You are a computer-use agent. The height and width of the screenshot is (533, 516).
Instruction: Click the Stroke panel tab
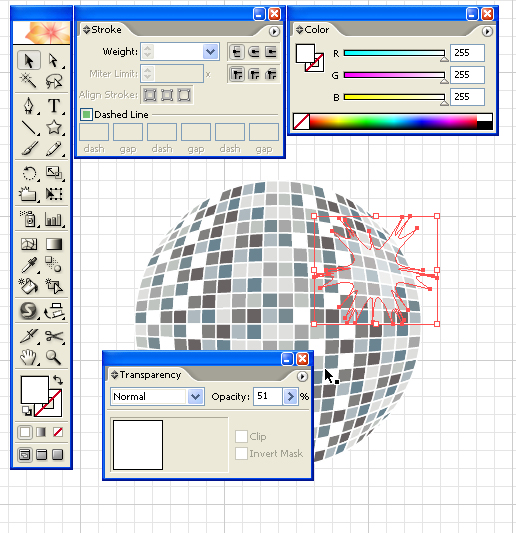pyautogui.click(x=106, y=30)
